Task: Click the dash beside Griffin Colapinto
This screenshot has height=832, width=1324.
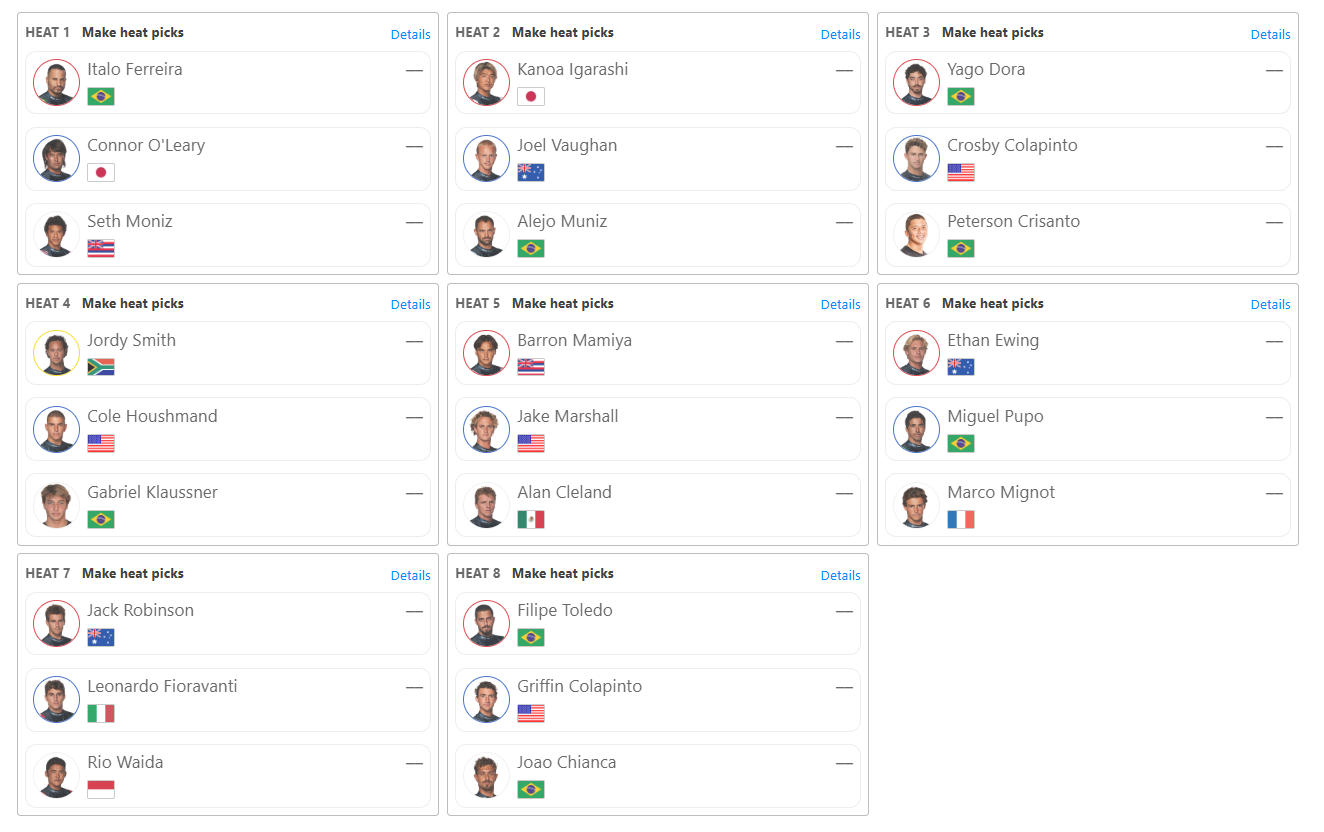Action: [844, 687]
